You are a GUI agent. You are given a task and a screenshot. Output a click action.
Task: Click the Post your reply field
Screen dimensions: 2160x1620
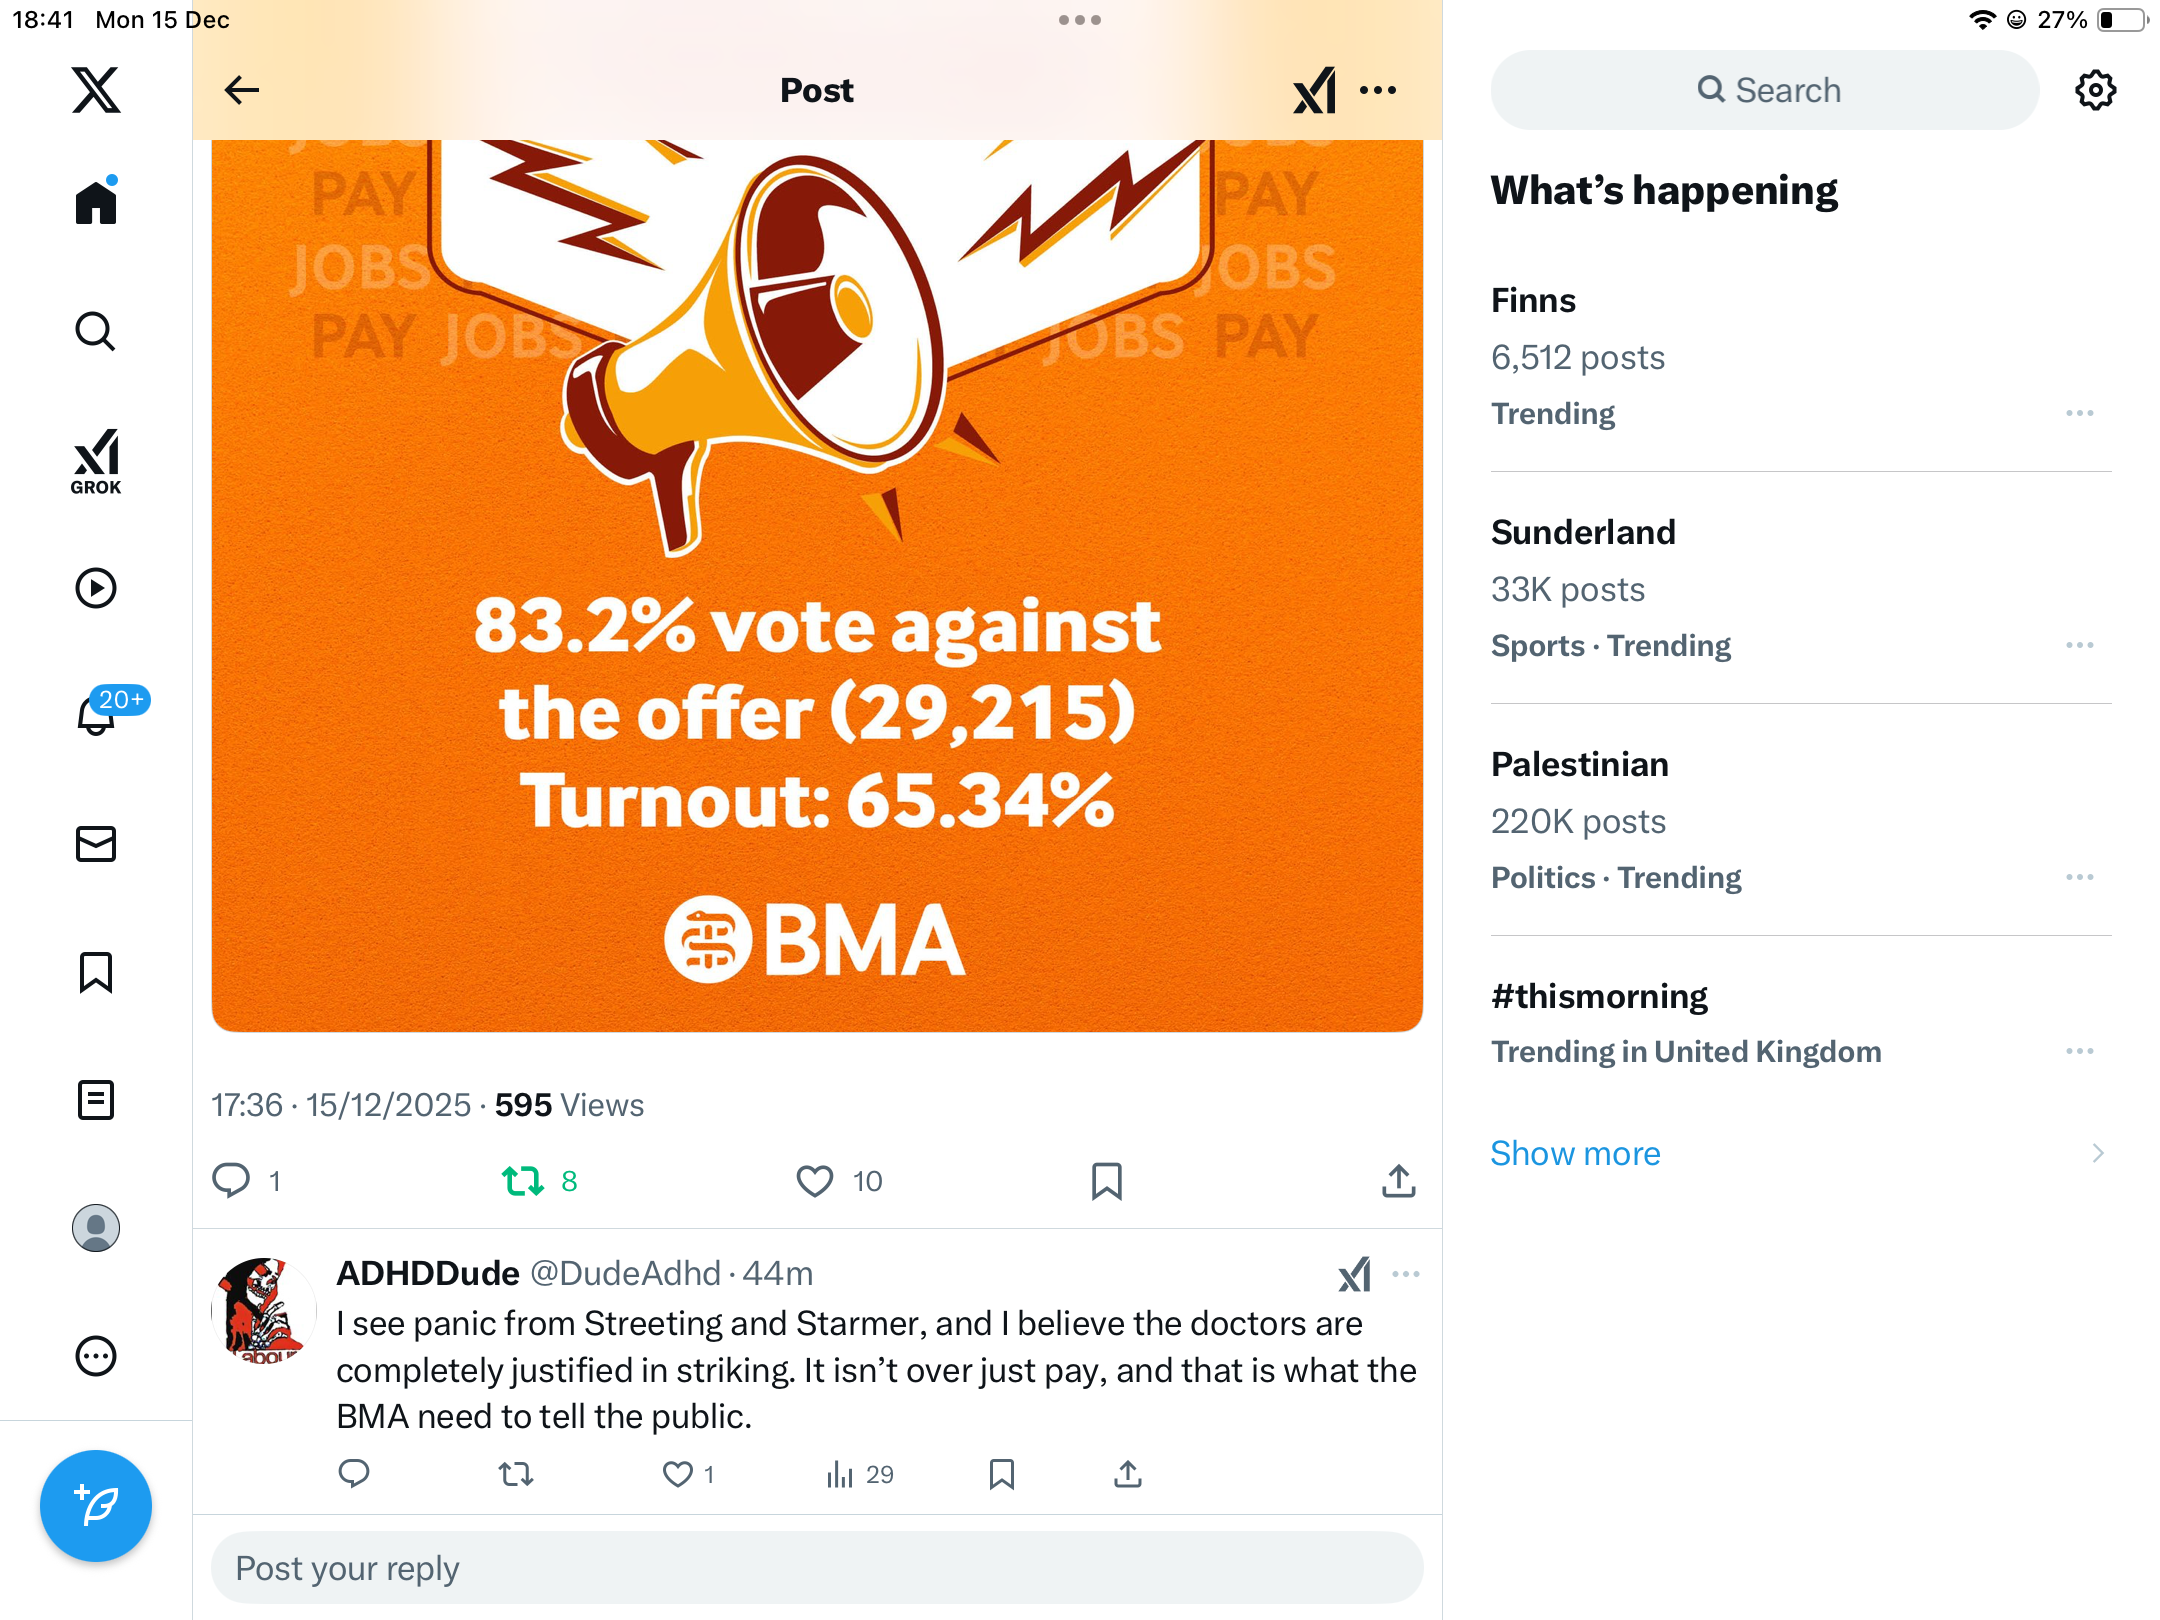(x=816, y=1568)
